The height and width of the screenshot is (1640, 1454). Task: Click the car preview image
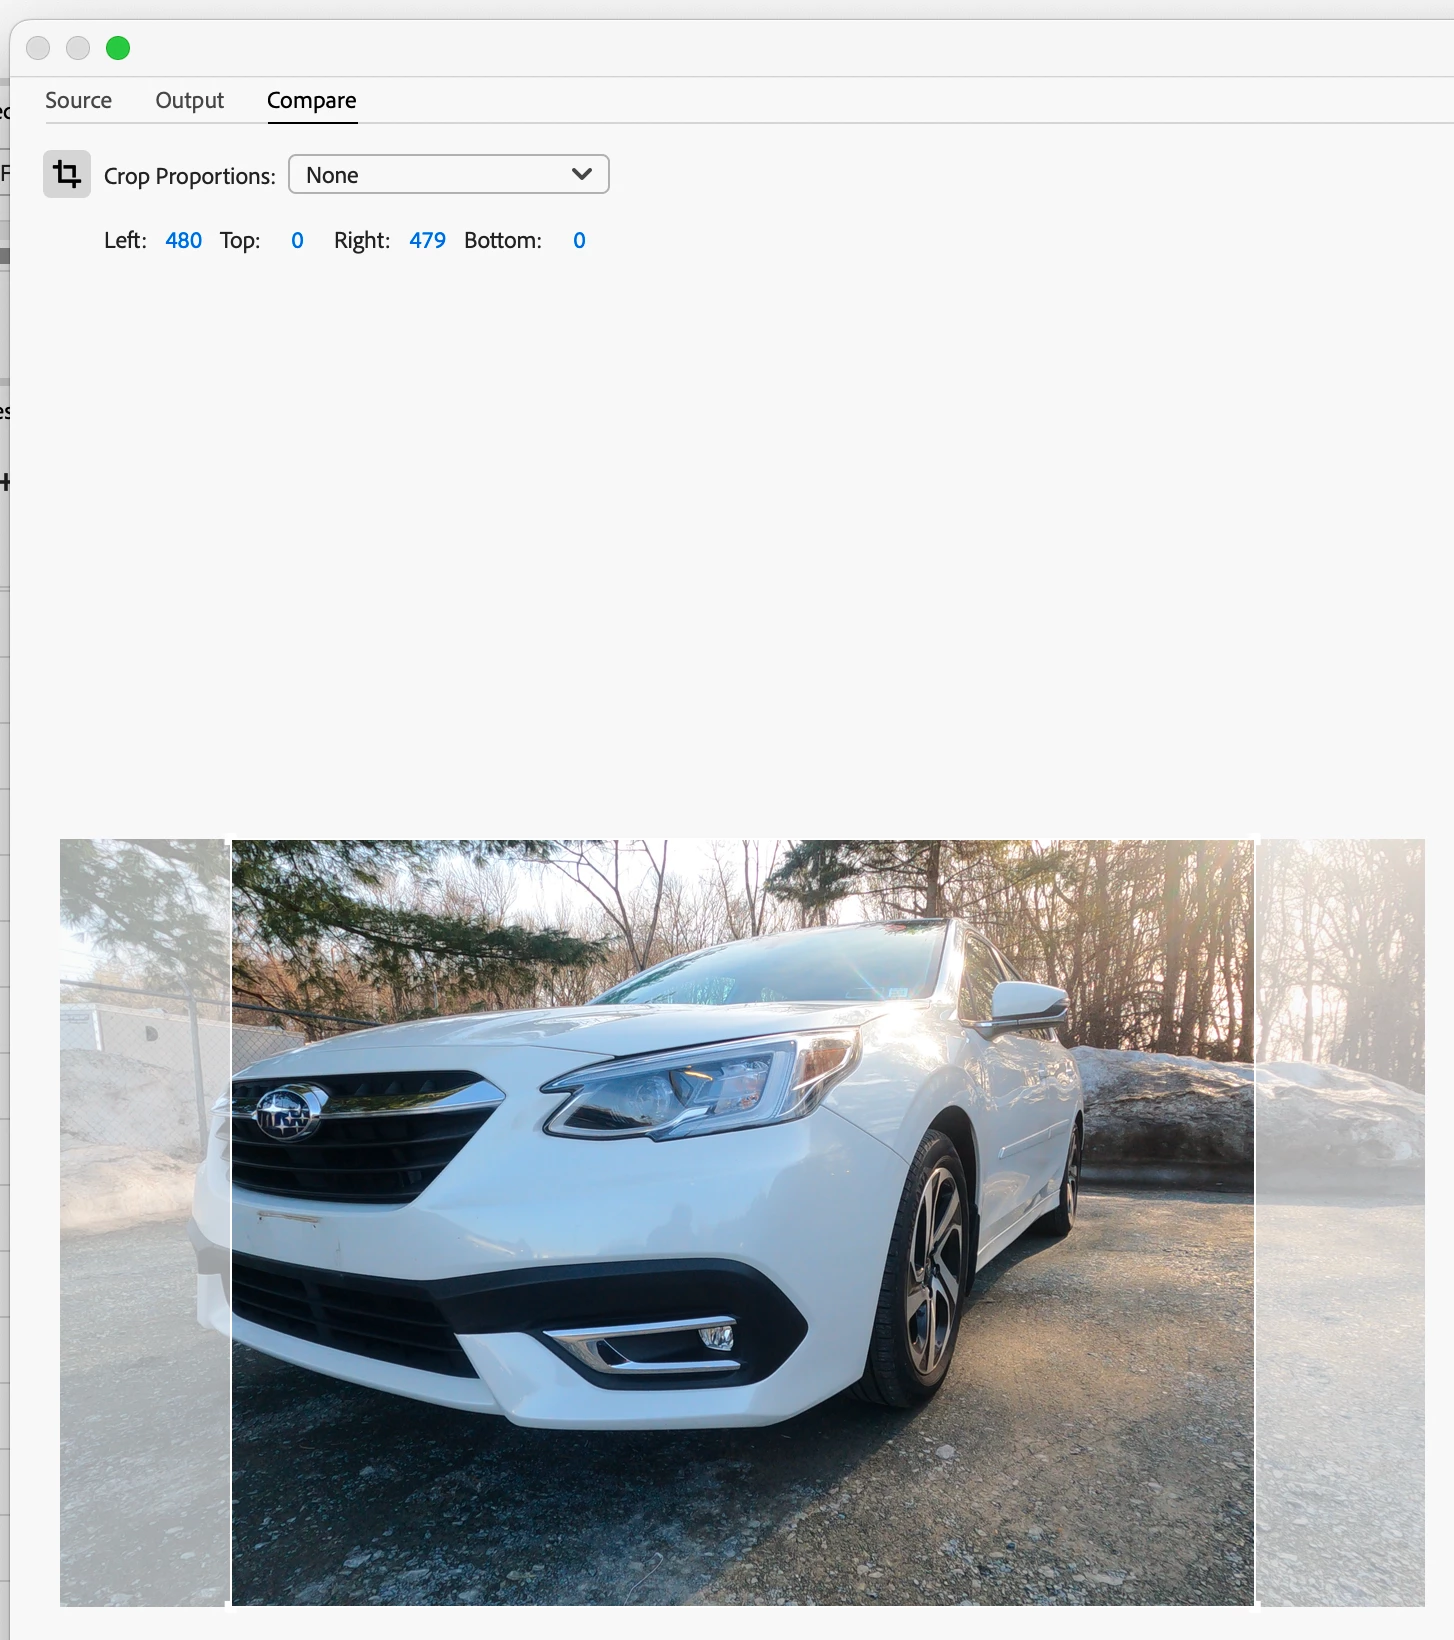pos(742,1222)
